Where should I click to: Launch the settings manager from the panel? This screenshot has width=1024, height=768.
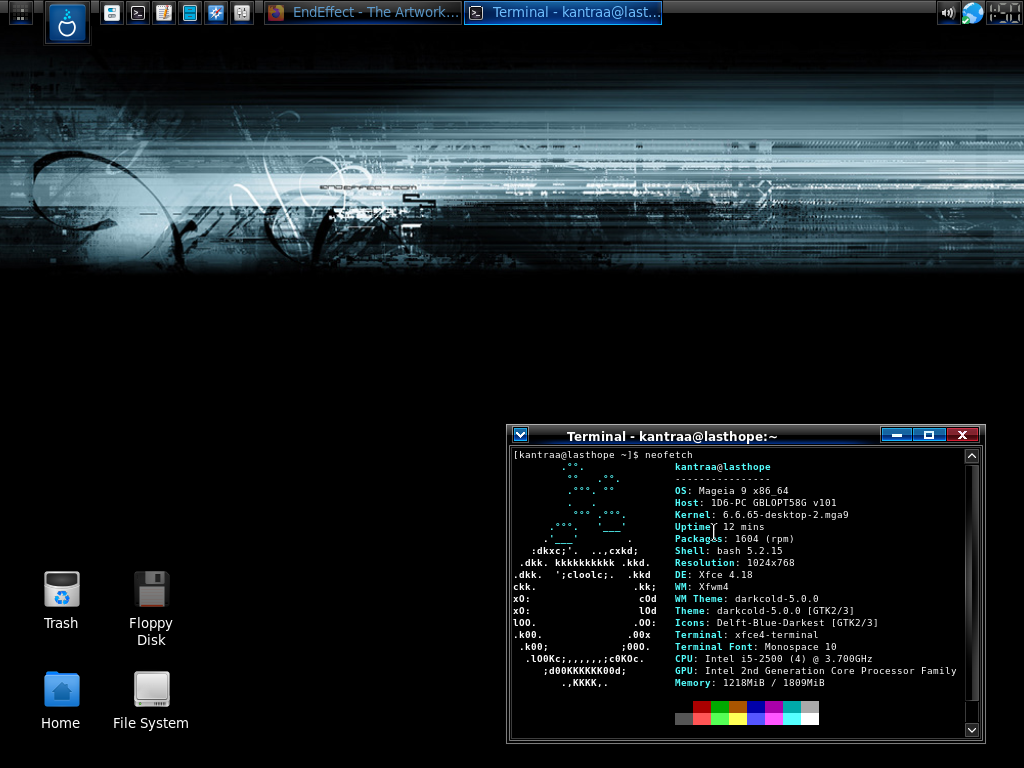tap(112, 12)
